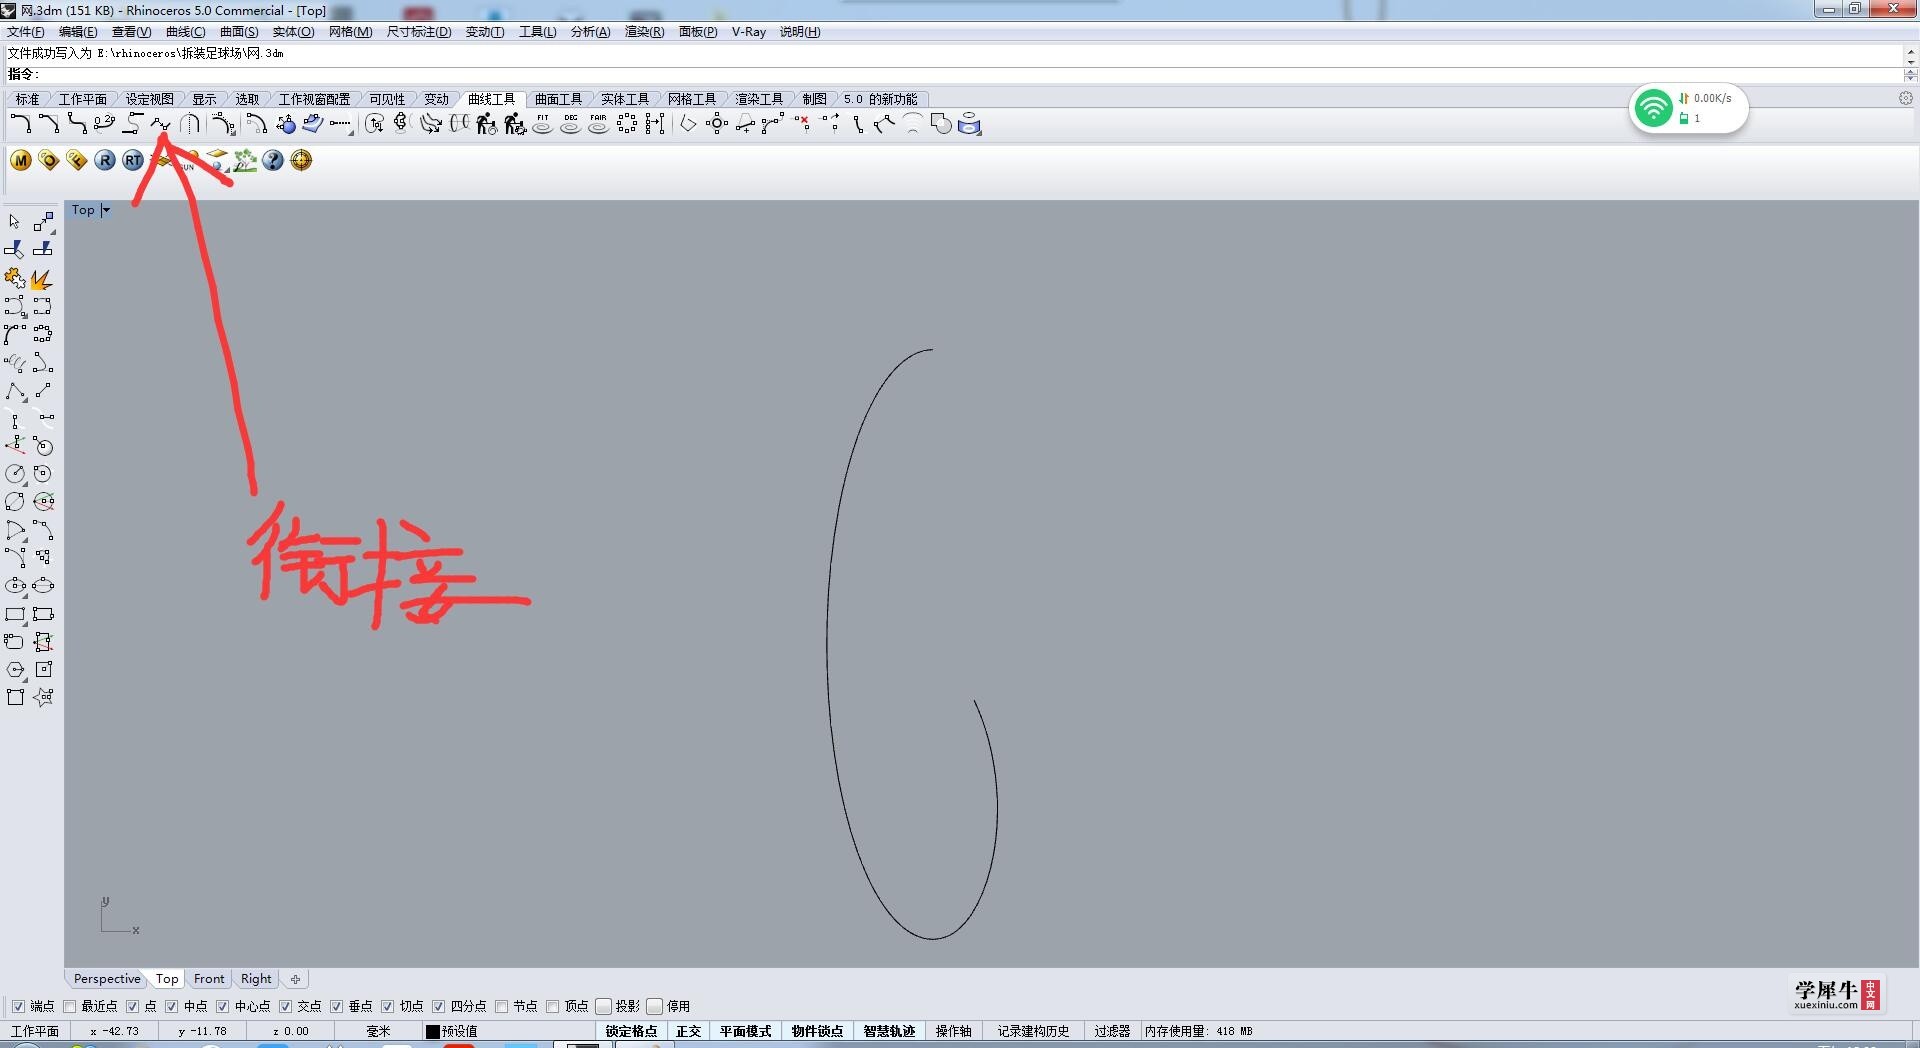Enable the 节点 knot snap checkbox
This screenshot has height=1048, width=1920.
tap(501, 1006)
